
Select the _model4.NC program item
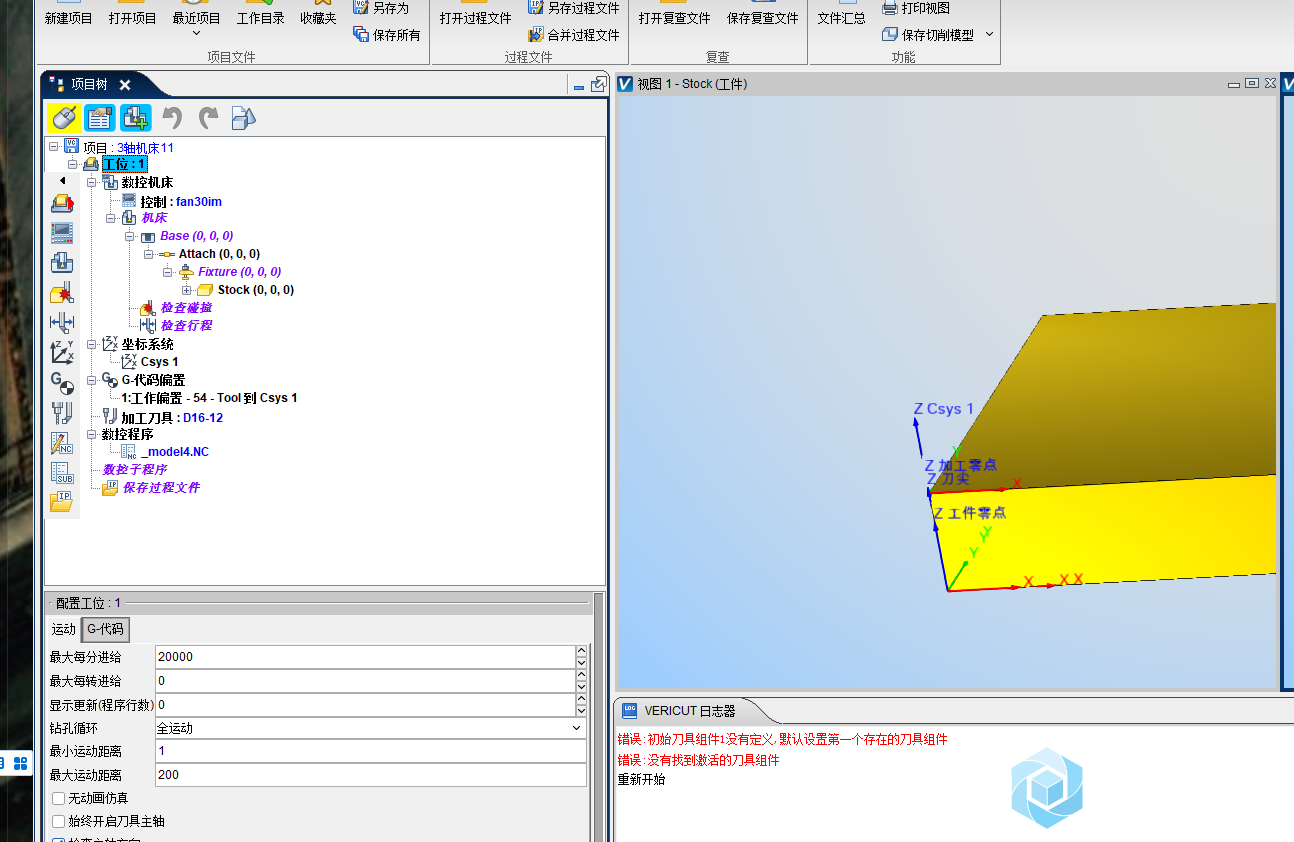[x=175, y=452]
